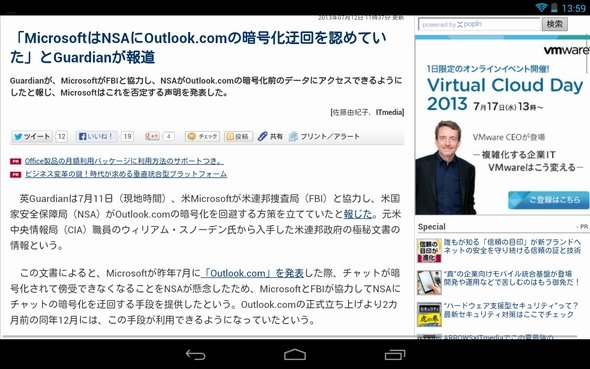The height and width of the screenshot is (369, 590).
Task: Open the 虎の巻 security thumbnail
Action: point(429,314)
